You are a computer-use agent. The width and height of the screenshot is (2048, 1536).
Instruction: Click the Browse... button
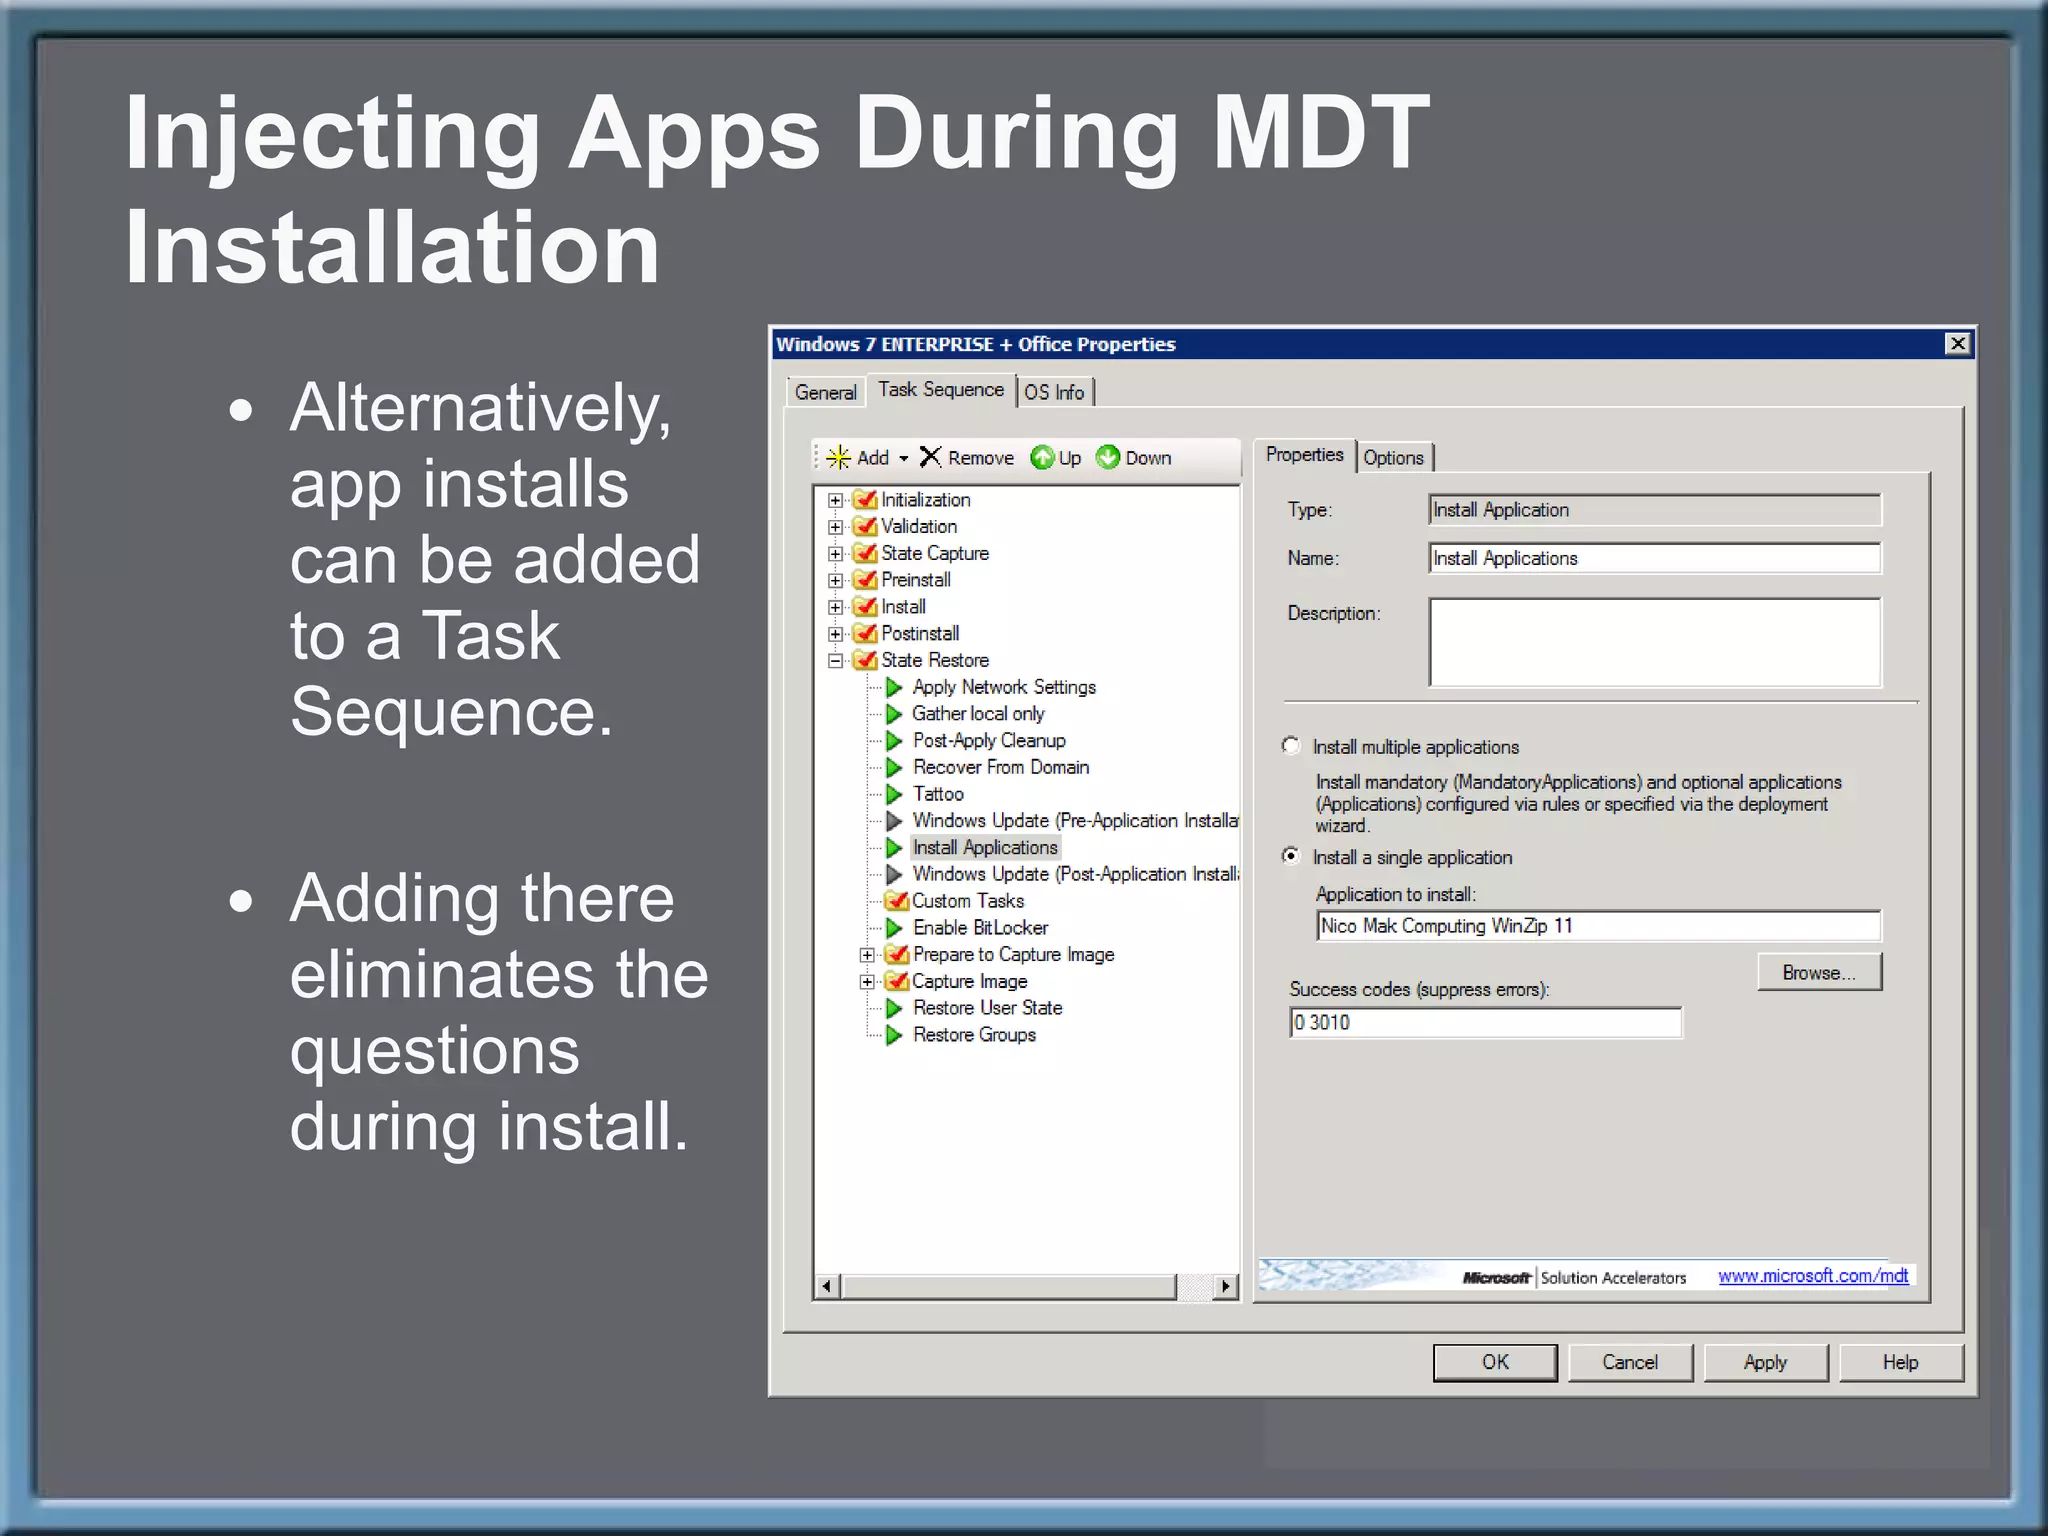(1818, 973)
